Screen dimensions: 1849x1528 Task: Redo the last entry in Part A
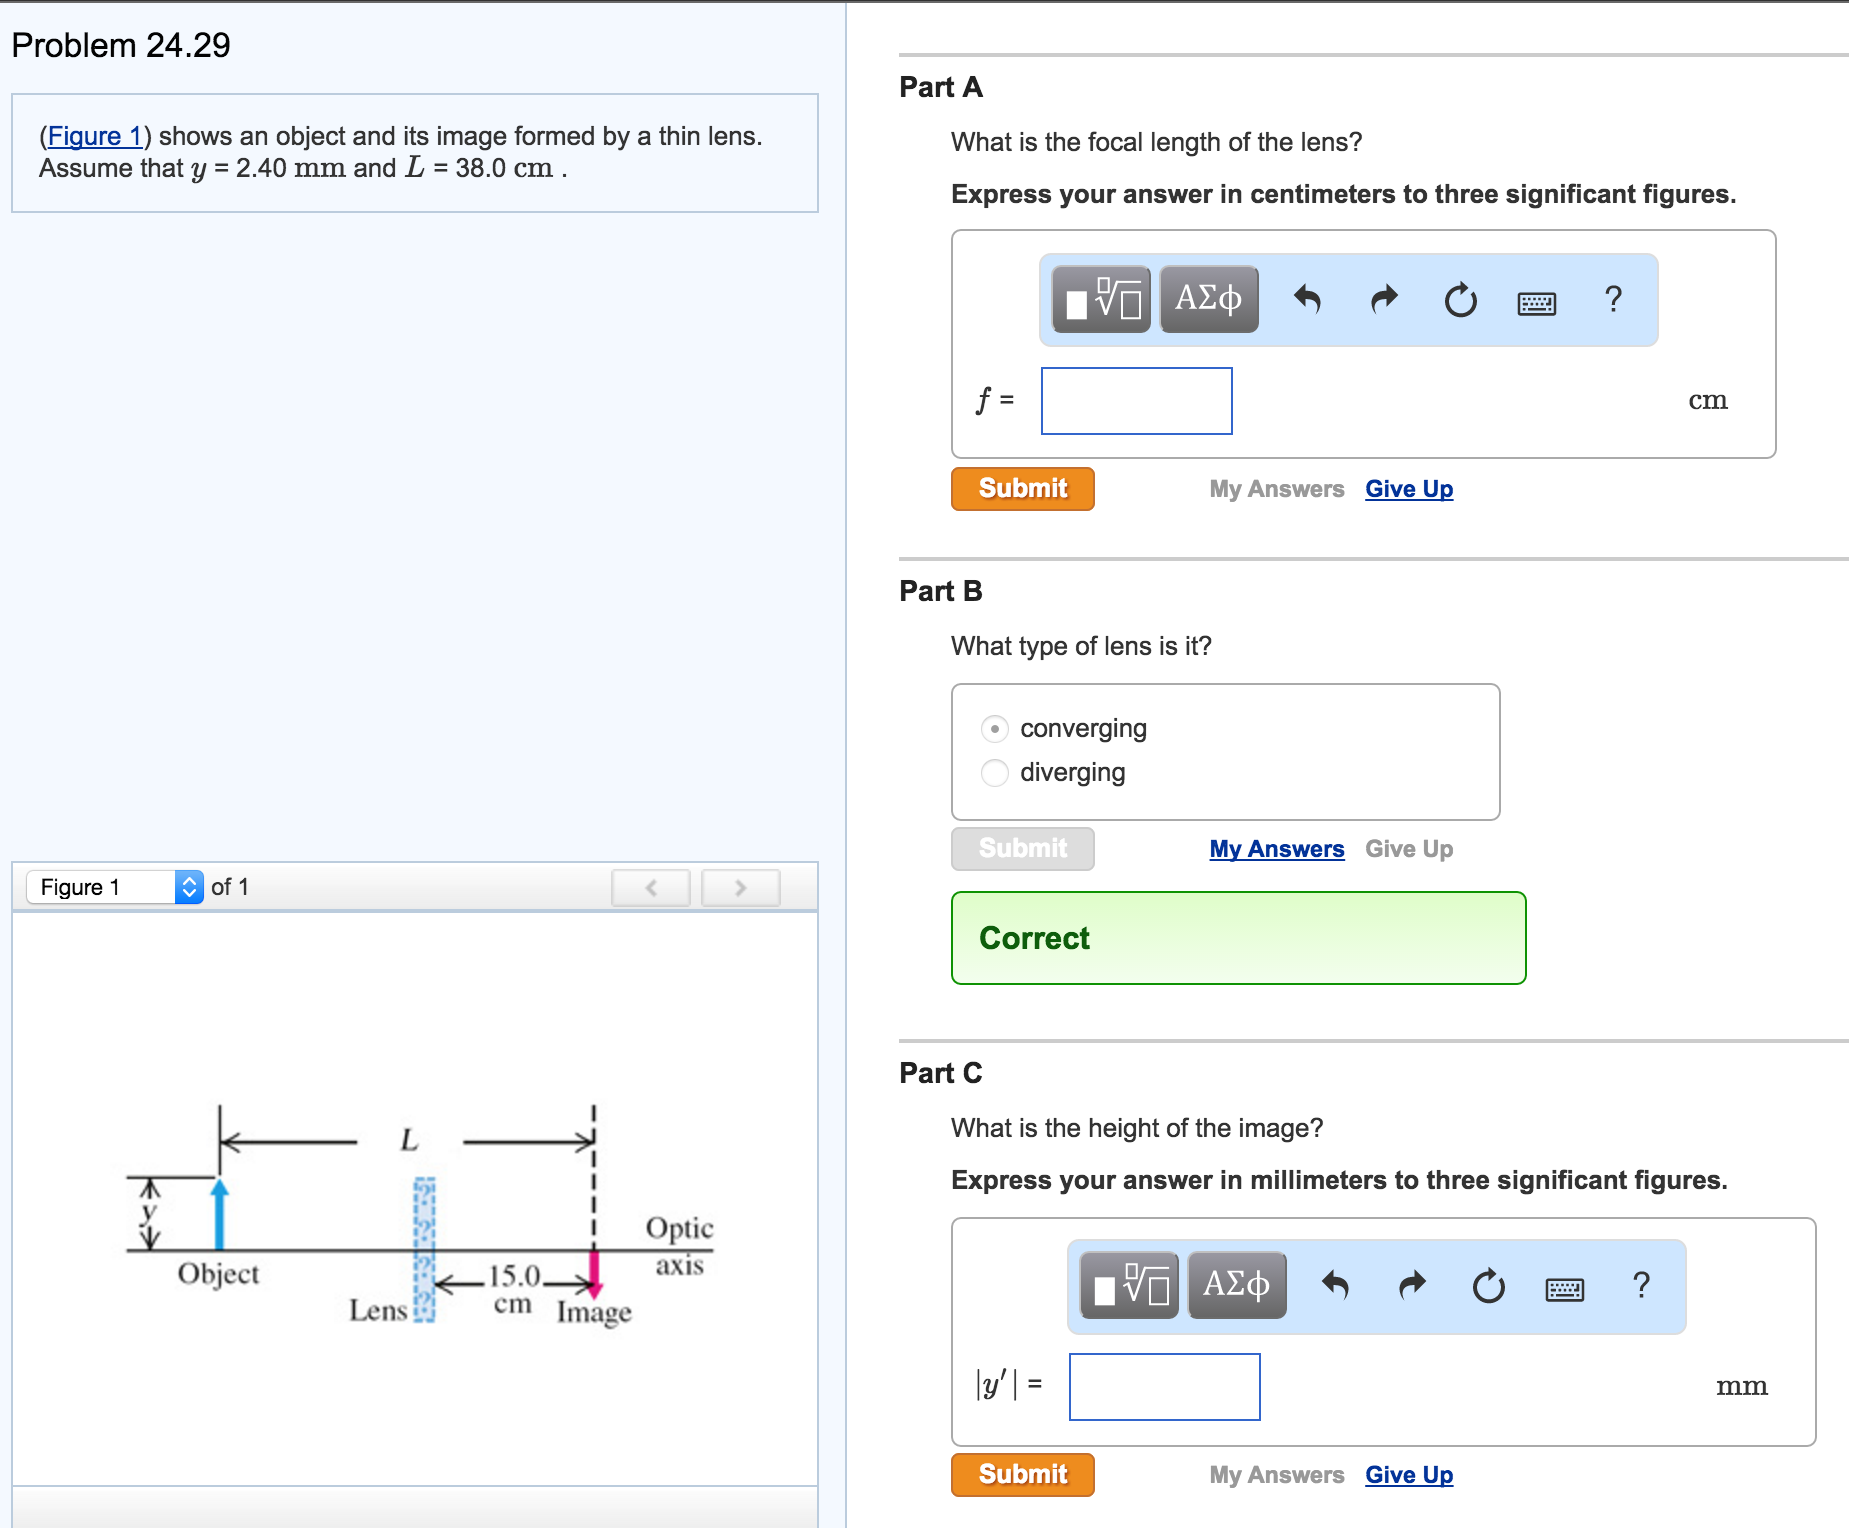click(x=1384, y=299)
